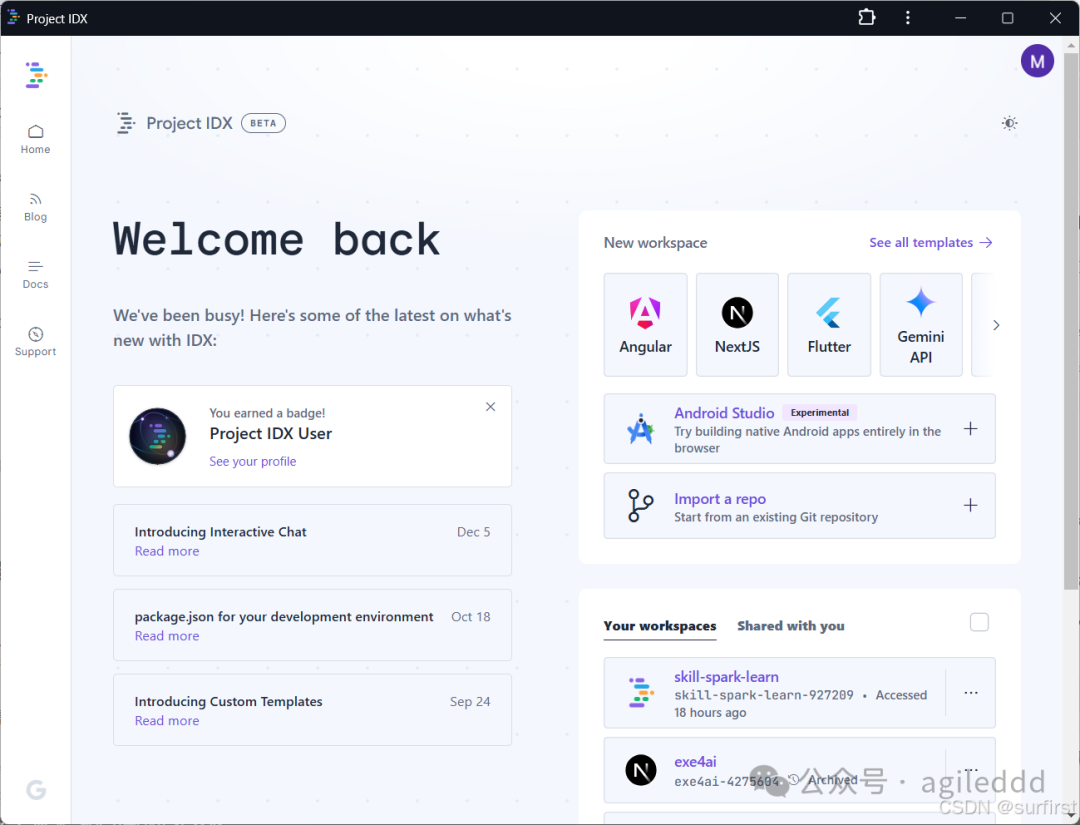Viewport: 1080px width, 825px height.
Task: Open Import a repo link
Action: [720, 499]
